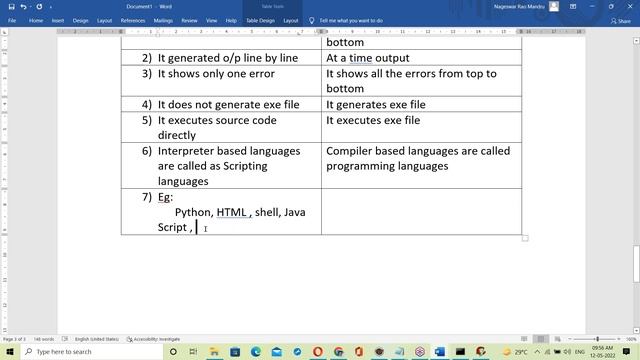Click the zoom out minus button

(x=570, y=339)
